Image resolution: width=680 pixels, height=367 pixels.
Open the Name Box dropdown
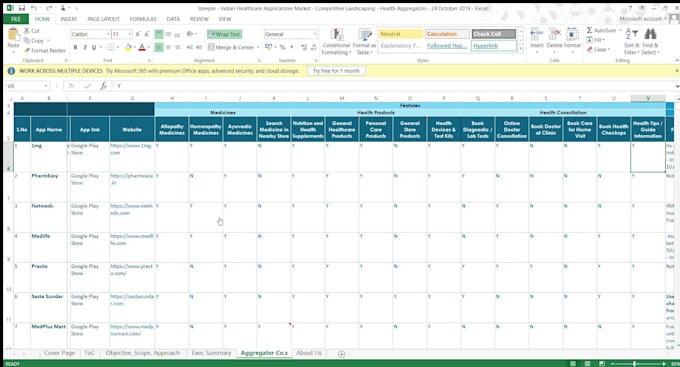tap(46, 86)
